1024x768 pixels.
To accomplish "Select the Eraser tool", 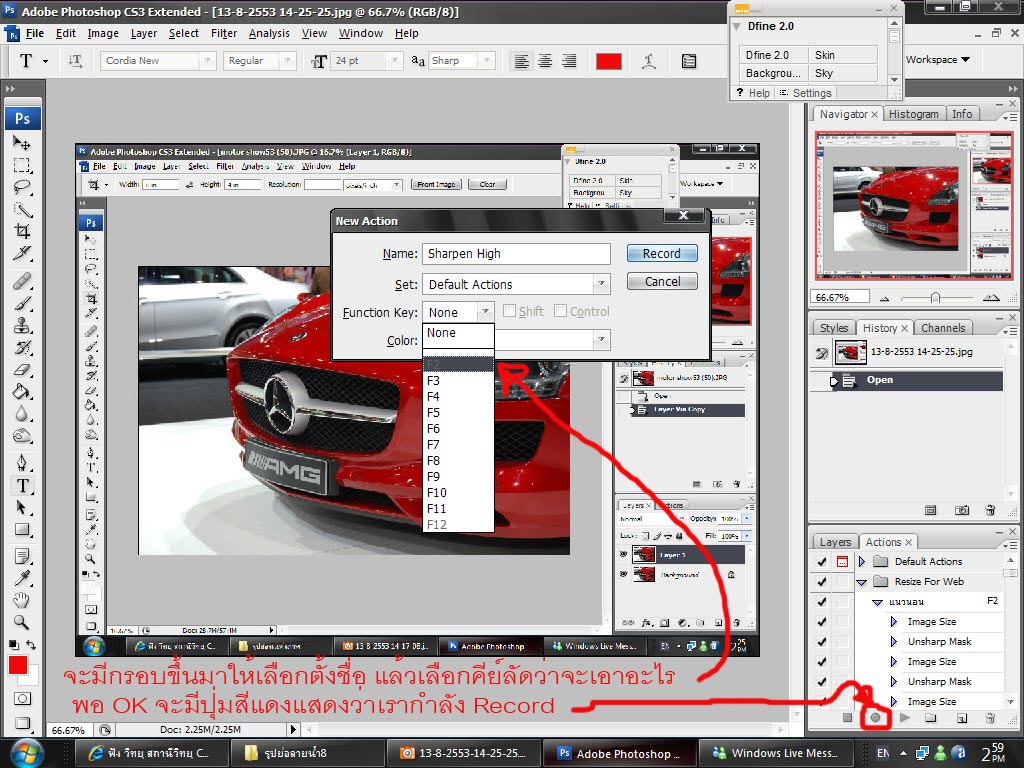I will click(22, 370).
